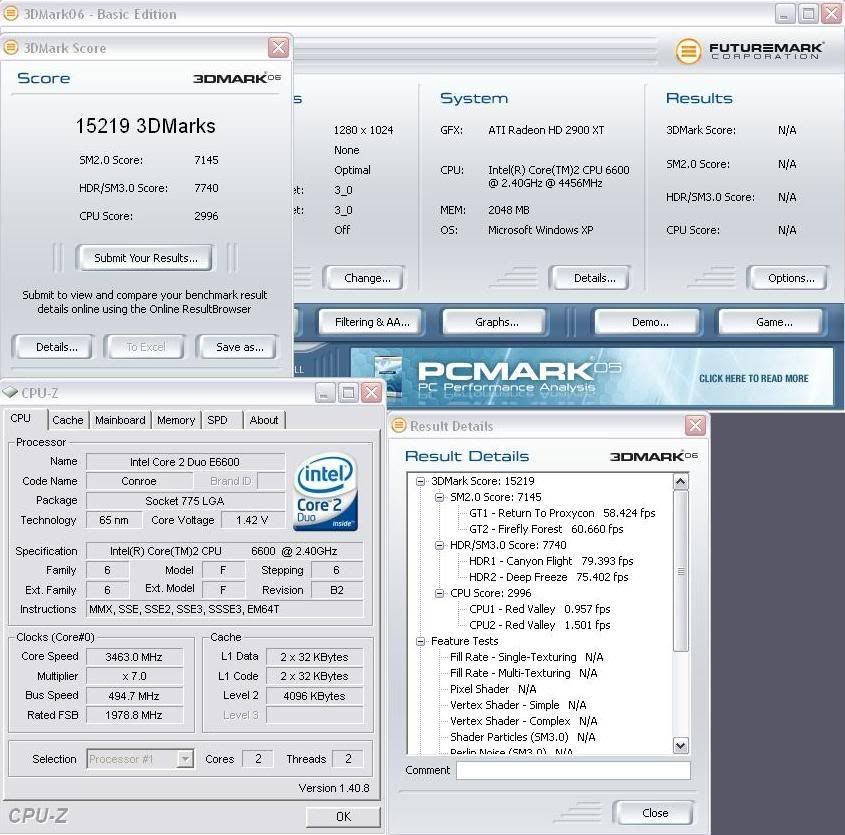Click OK in the CPU-Z window
This screenshot has width=845, height=835.
[x=343, y=817]
